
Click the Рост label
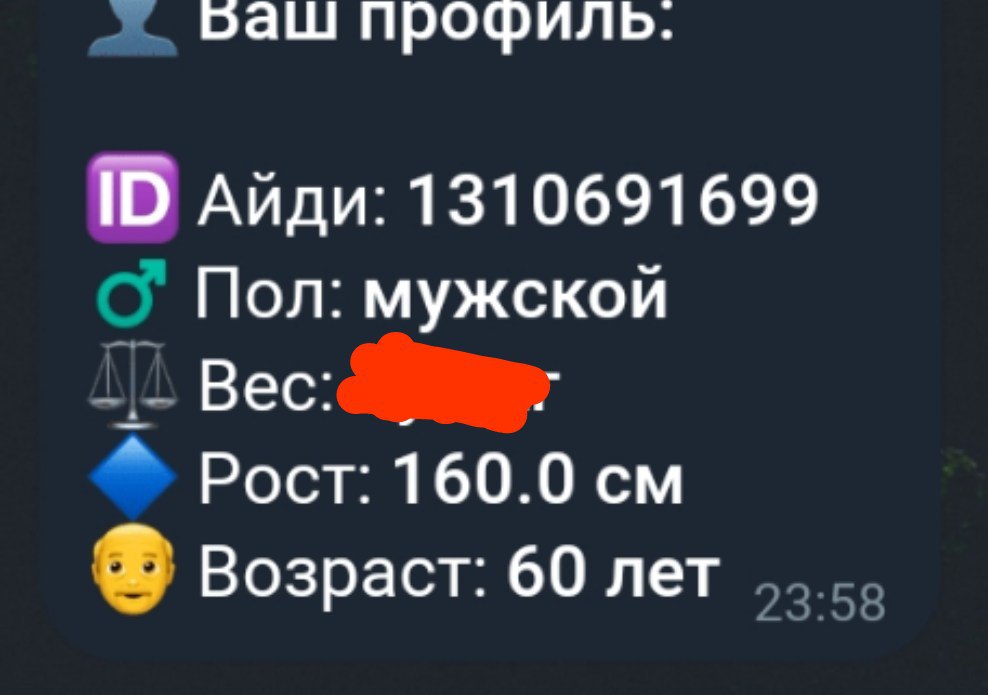pyautogui.click(x=285, y=480)
